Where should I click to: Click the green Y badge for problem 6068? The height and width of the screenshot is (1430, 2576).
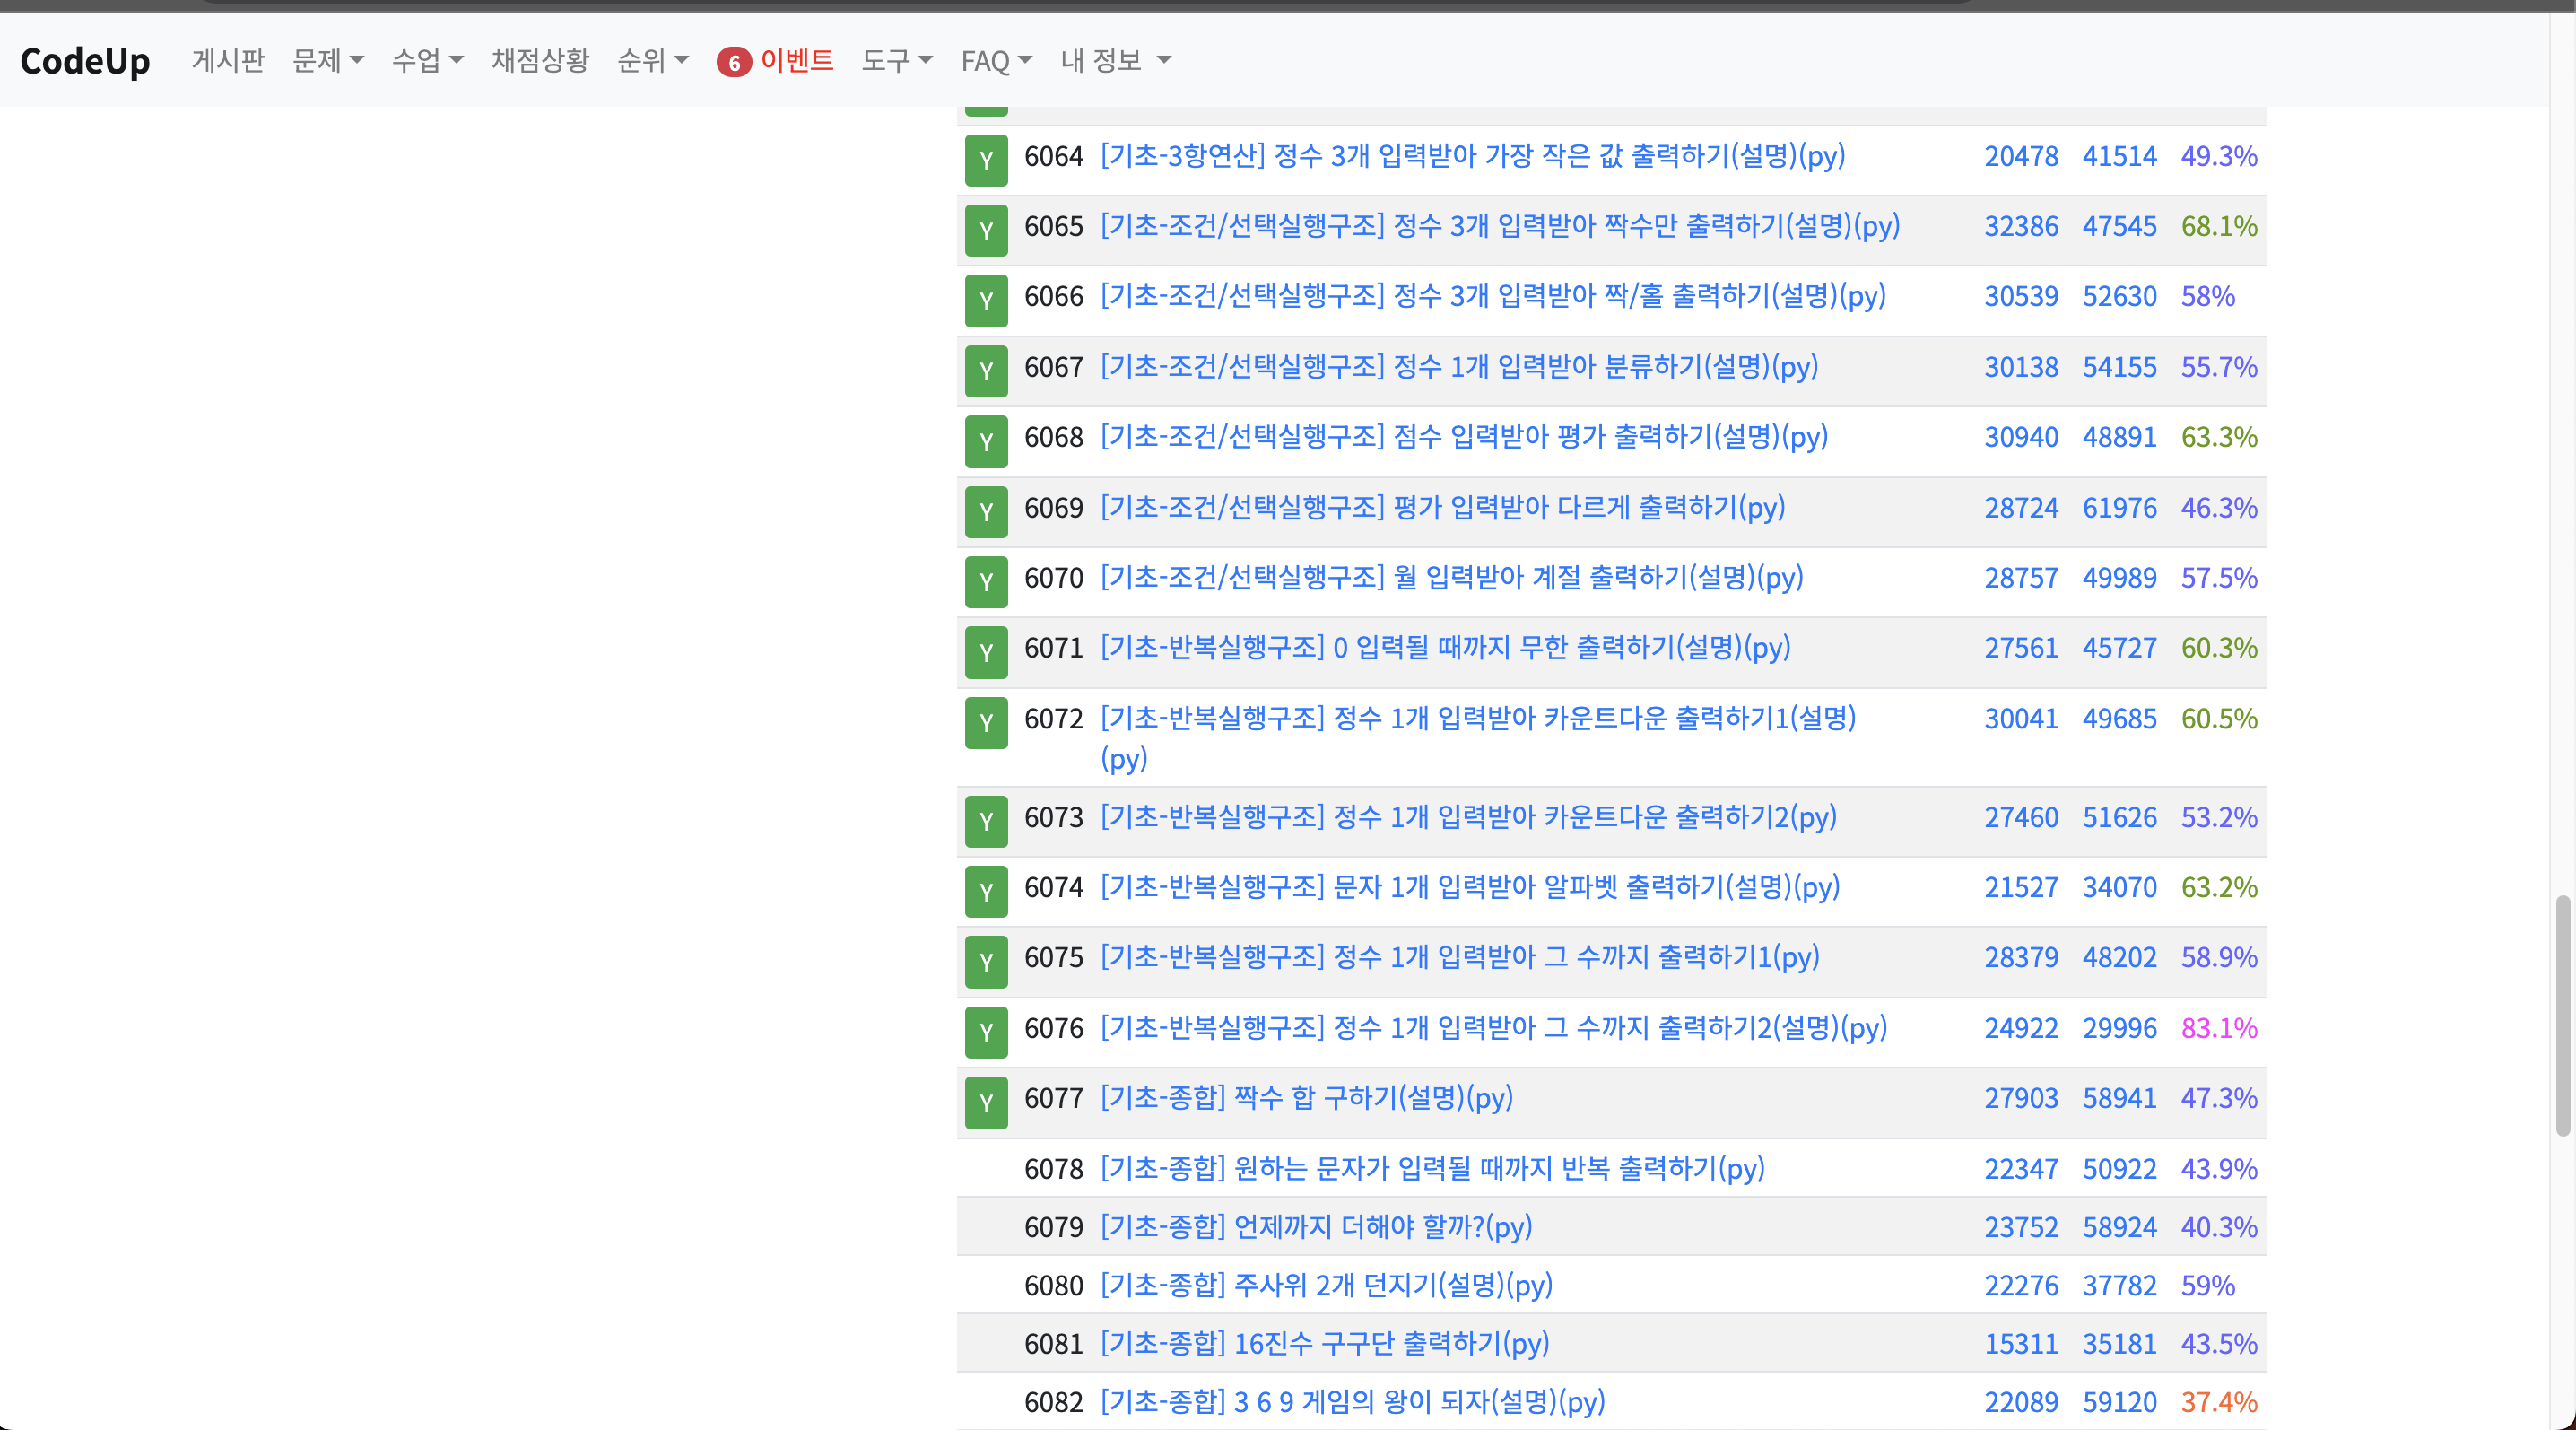[x=986, y=441]
